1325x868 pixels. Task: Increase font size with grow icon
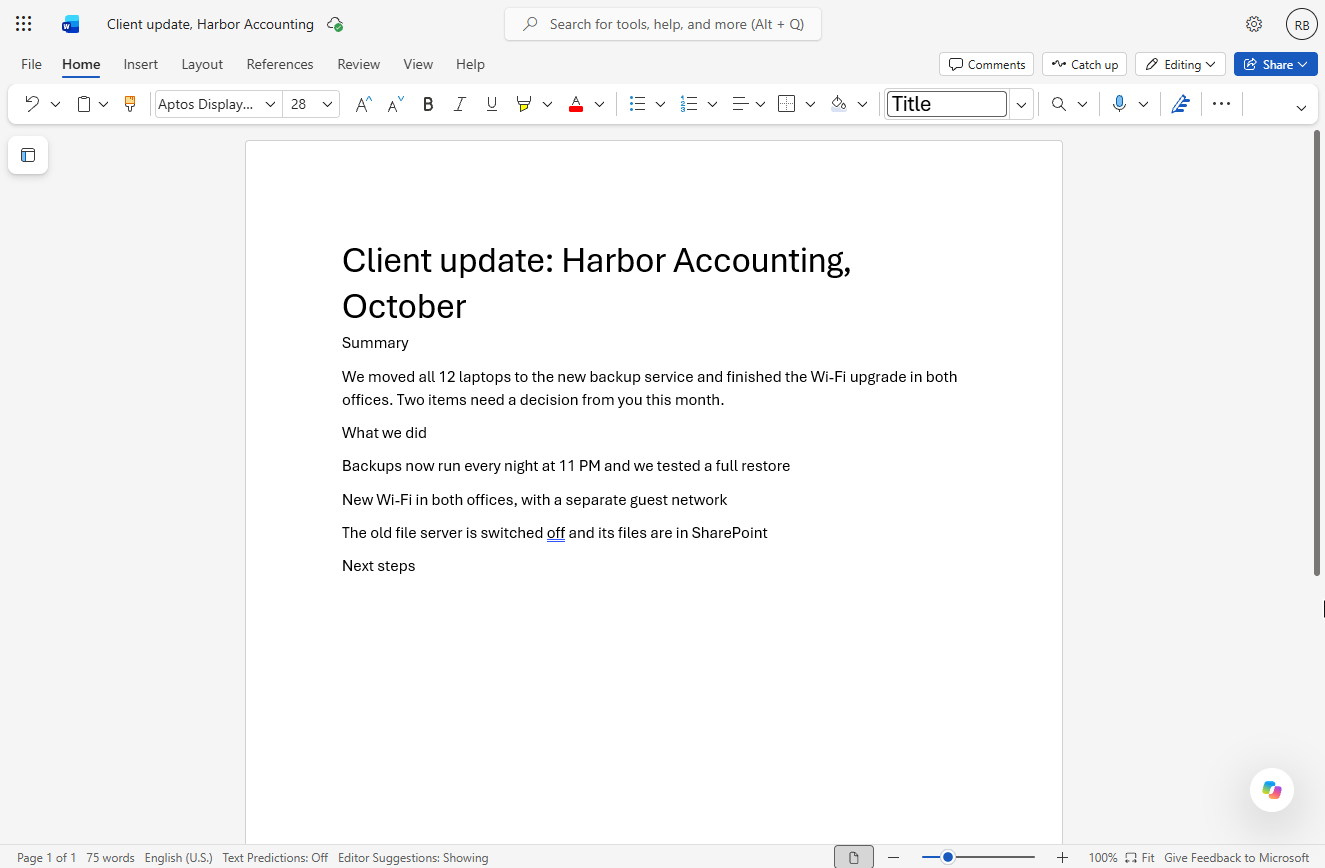pos(364,104)
